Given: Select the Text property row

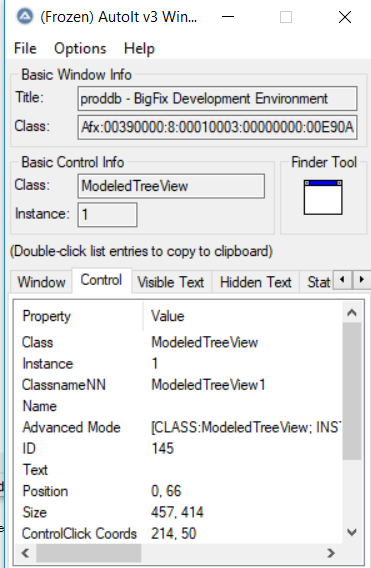Looking at the screenshot, I should pos(178,470).
